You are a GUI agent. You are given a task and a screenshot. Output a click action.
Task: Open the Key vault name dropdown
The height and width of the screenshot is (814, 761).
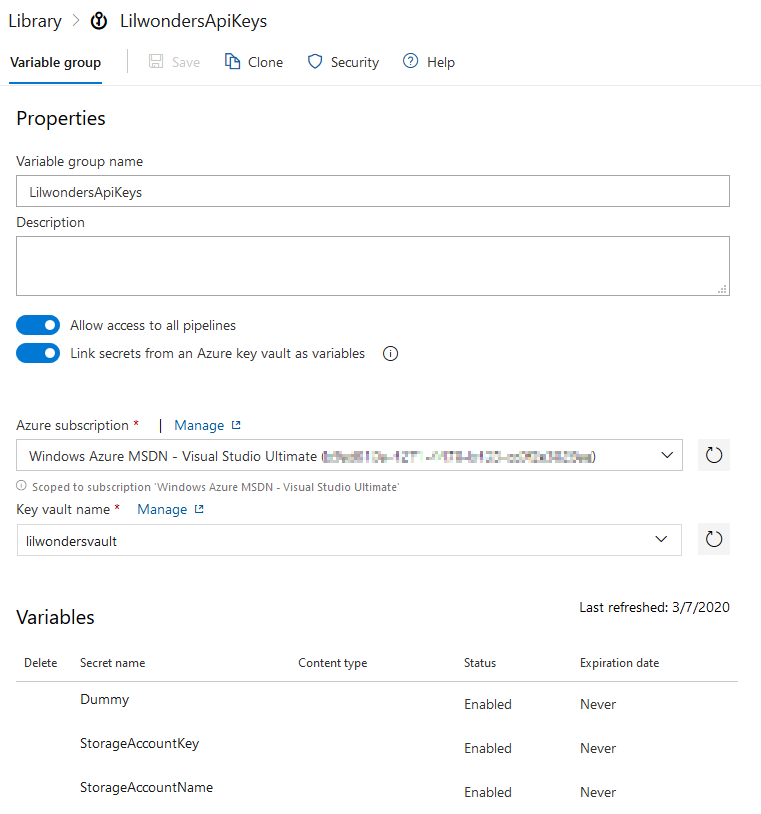661,539
